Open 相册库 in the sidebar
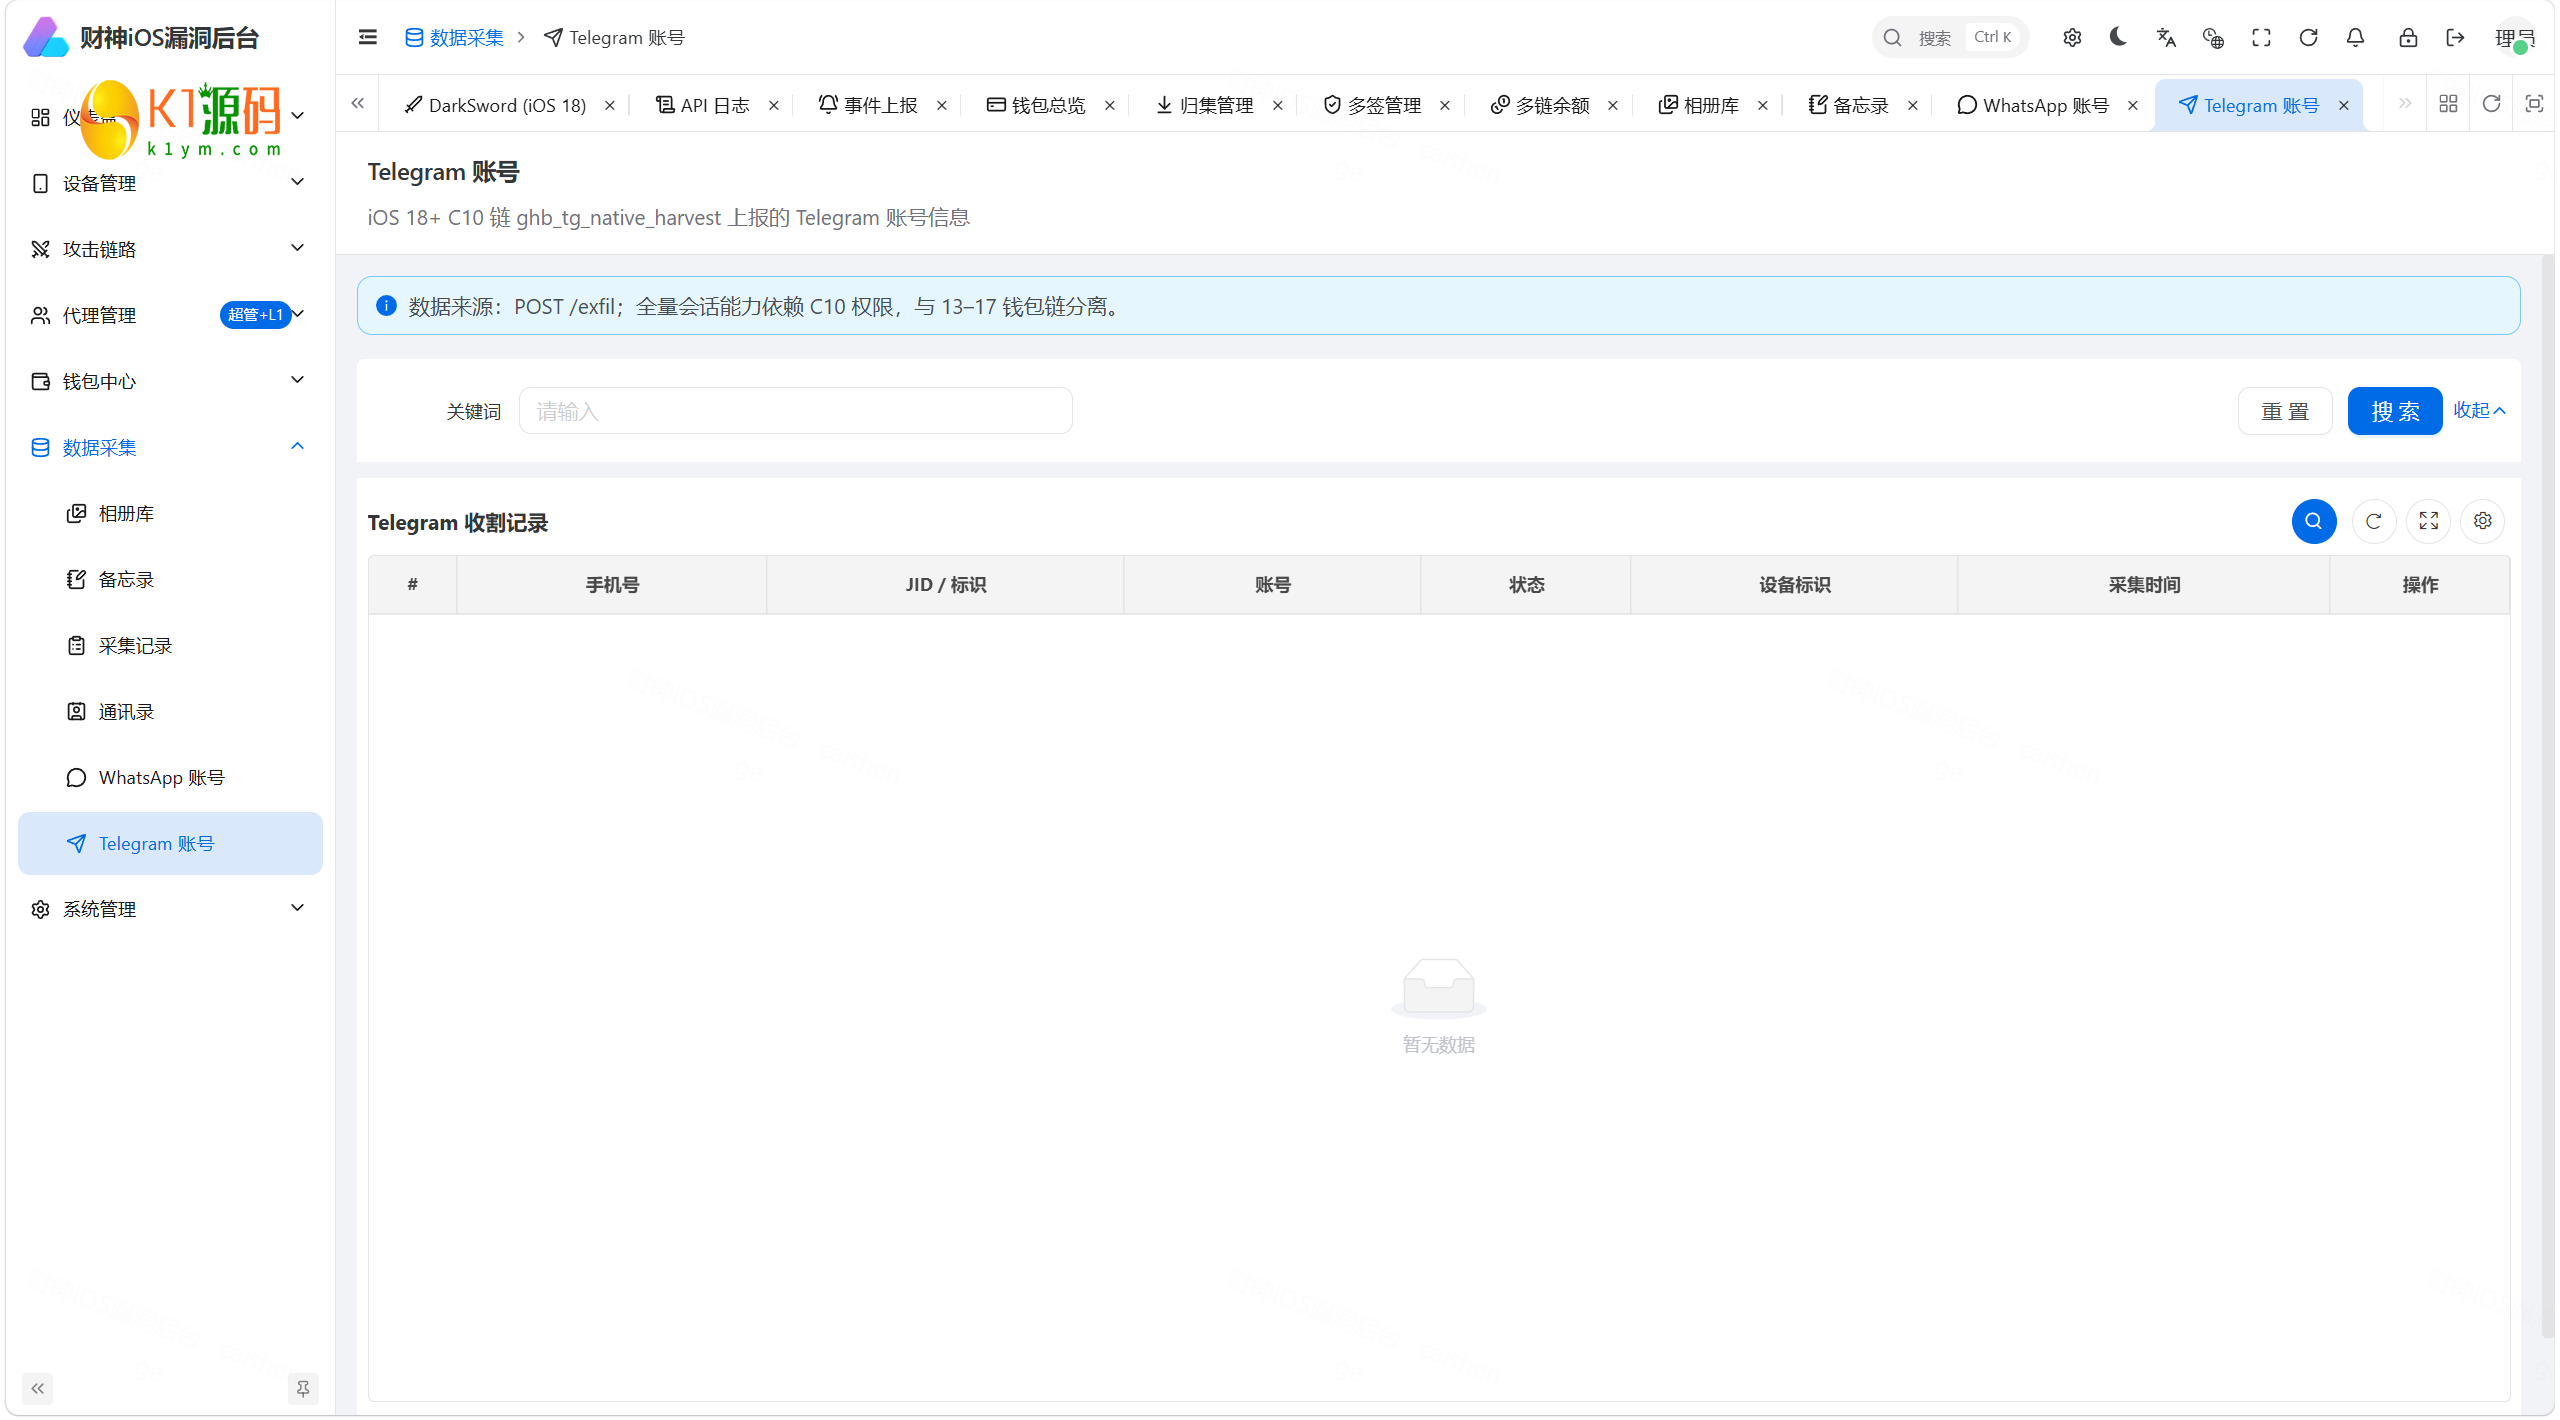This screenshot has height=1420, width=2560. 168,513
